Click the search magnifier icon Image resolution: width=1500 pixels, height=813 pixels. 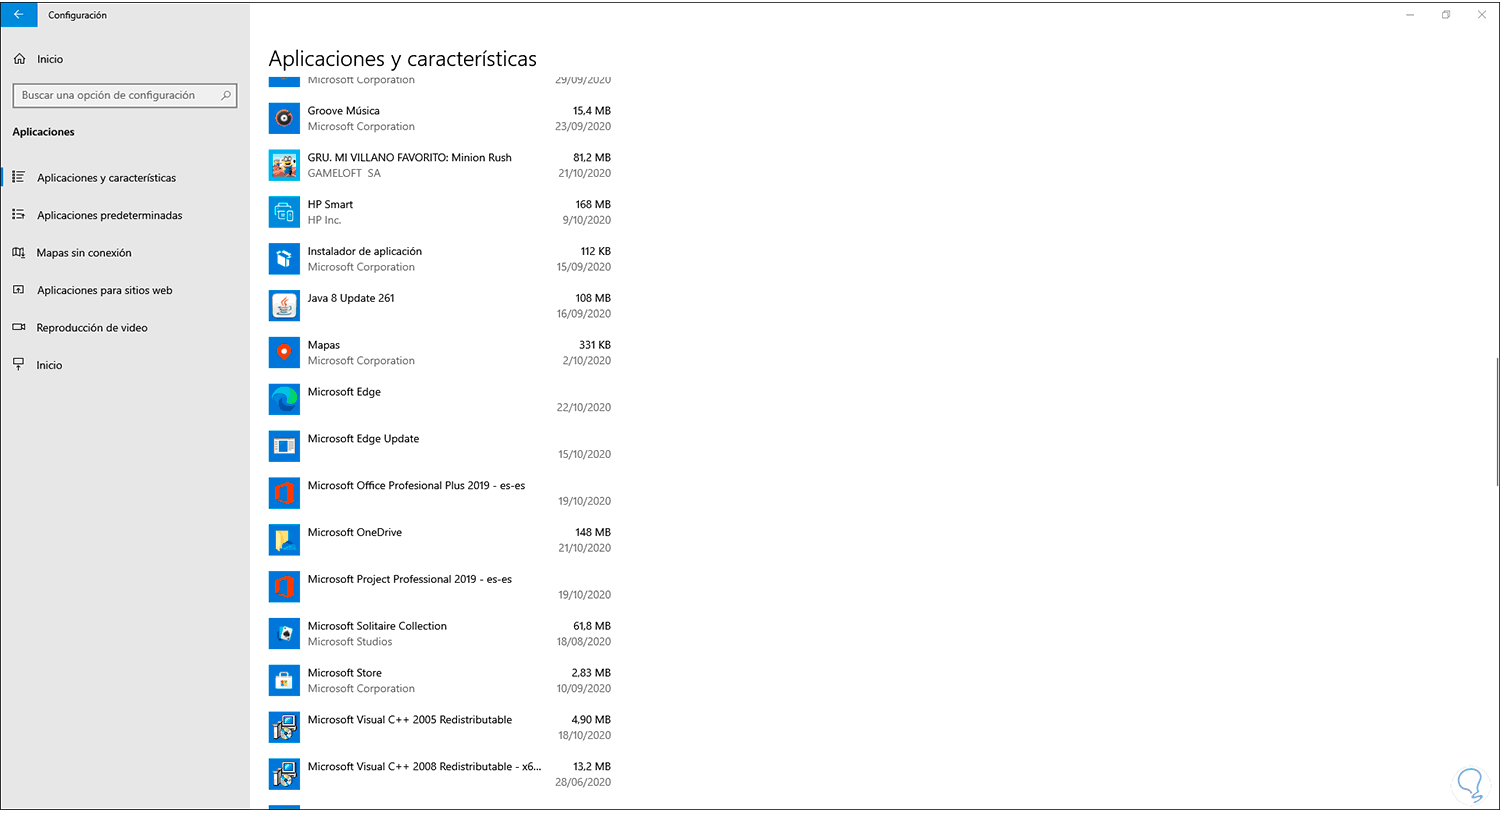tap(226, 96)
